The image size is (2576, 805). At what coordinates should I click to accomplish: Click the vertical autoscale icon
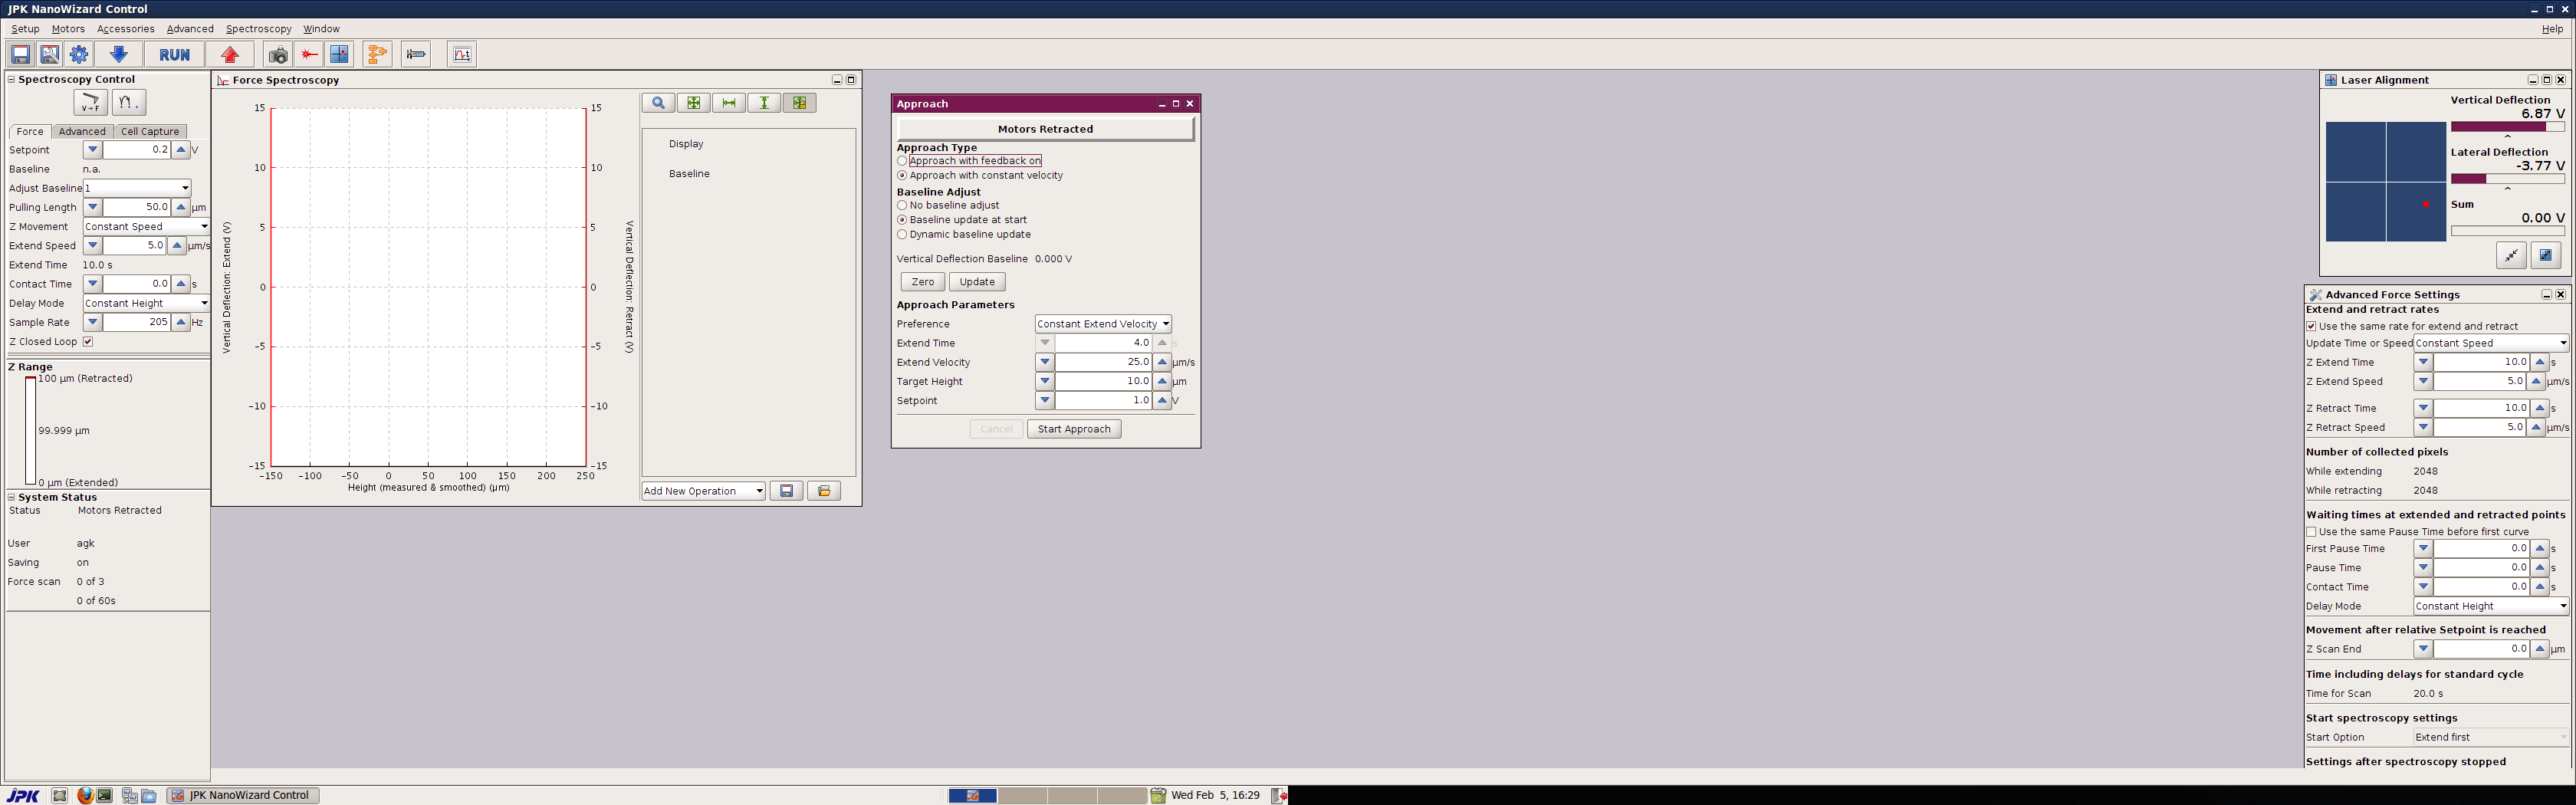pyautogui.click(x=764, y=103)
